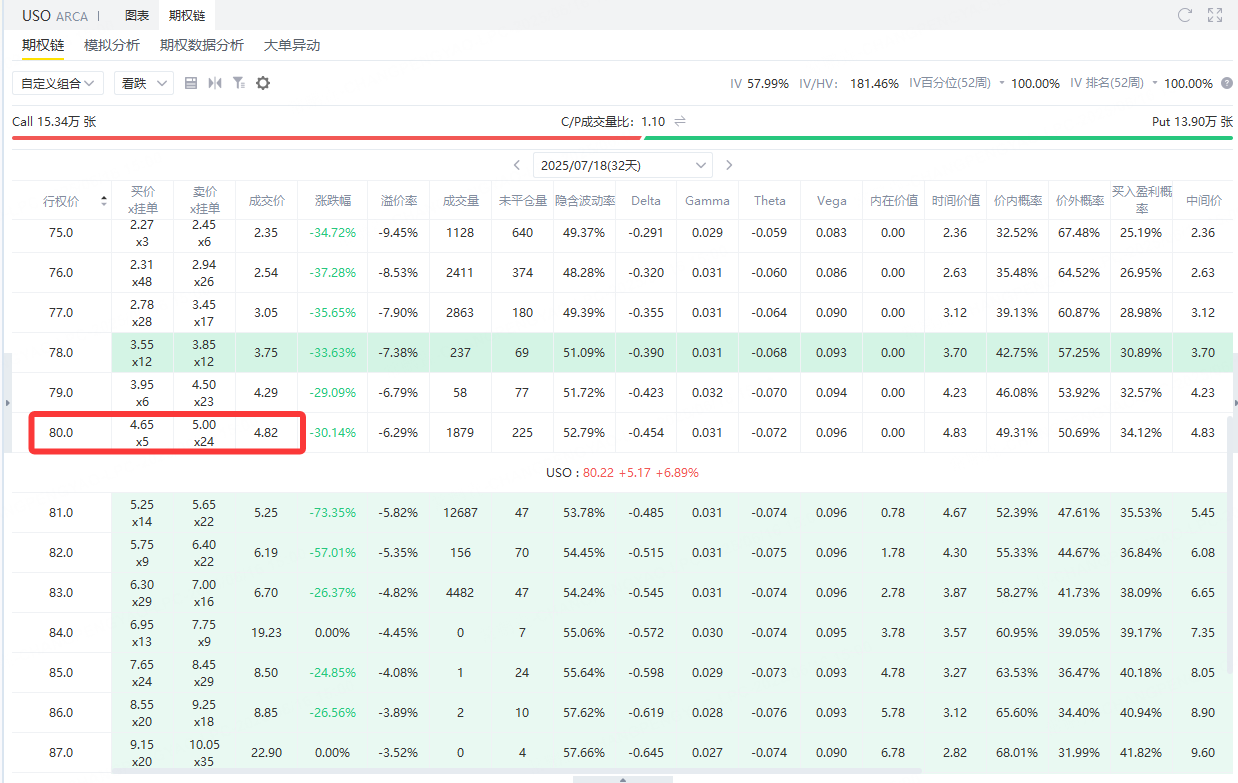Click the C/P volume ratio swap icon
This screenshot has height=783, width=1238.
(680, 121)
